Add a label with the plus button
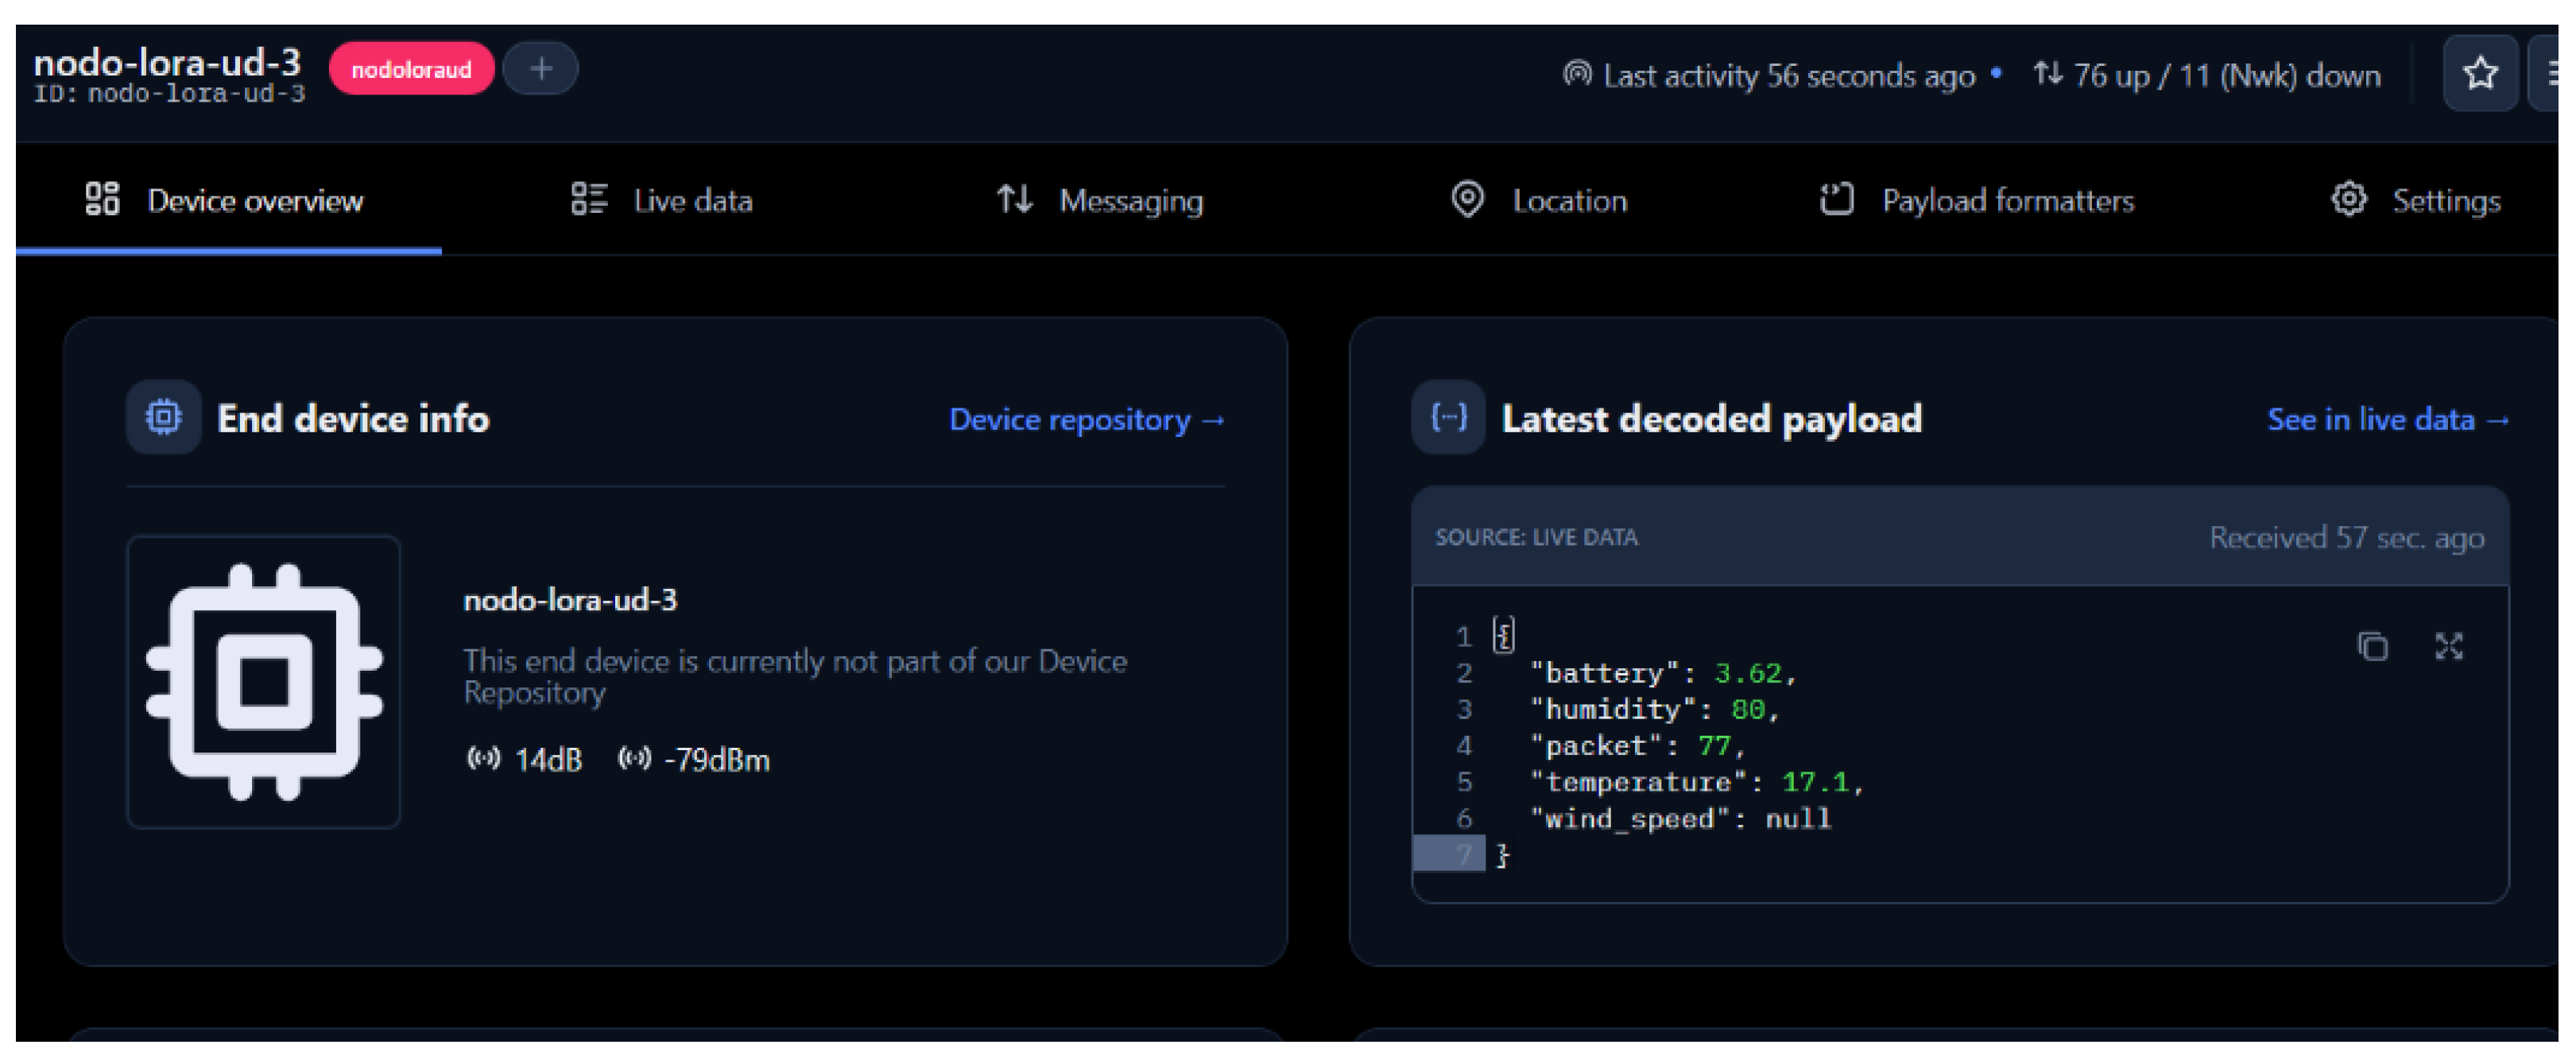The width and height of the screenshot is (2576, 1064). point(540,69)
